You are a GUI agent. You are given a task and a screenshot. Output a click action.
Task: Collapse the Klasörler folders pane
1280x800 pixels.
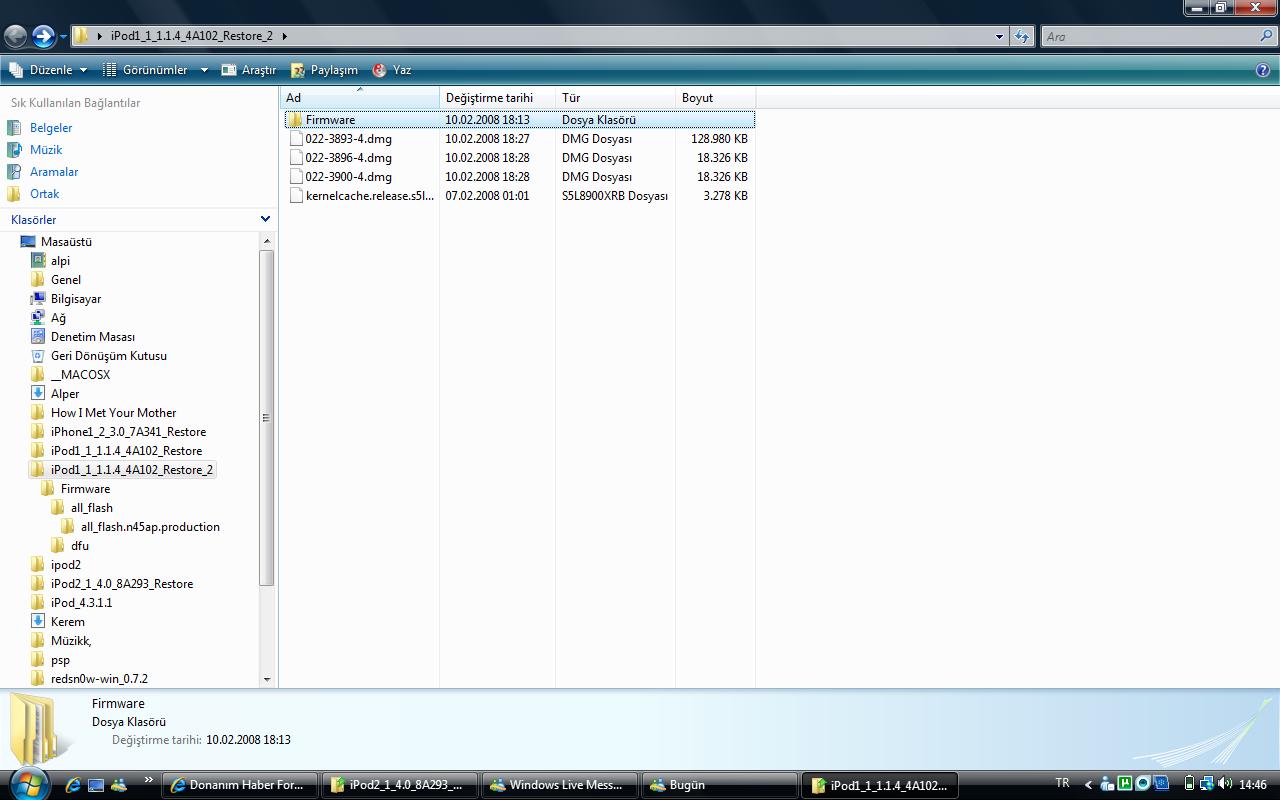(265, 219)
